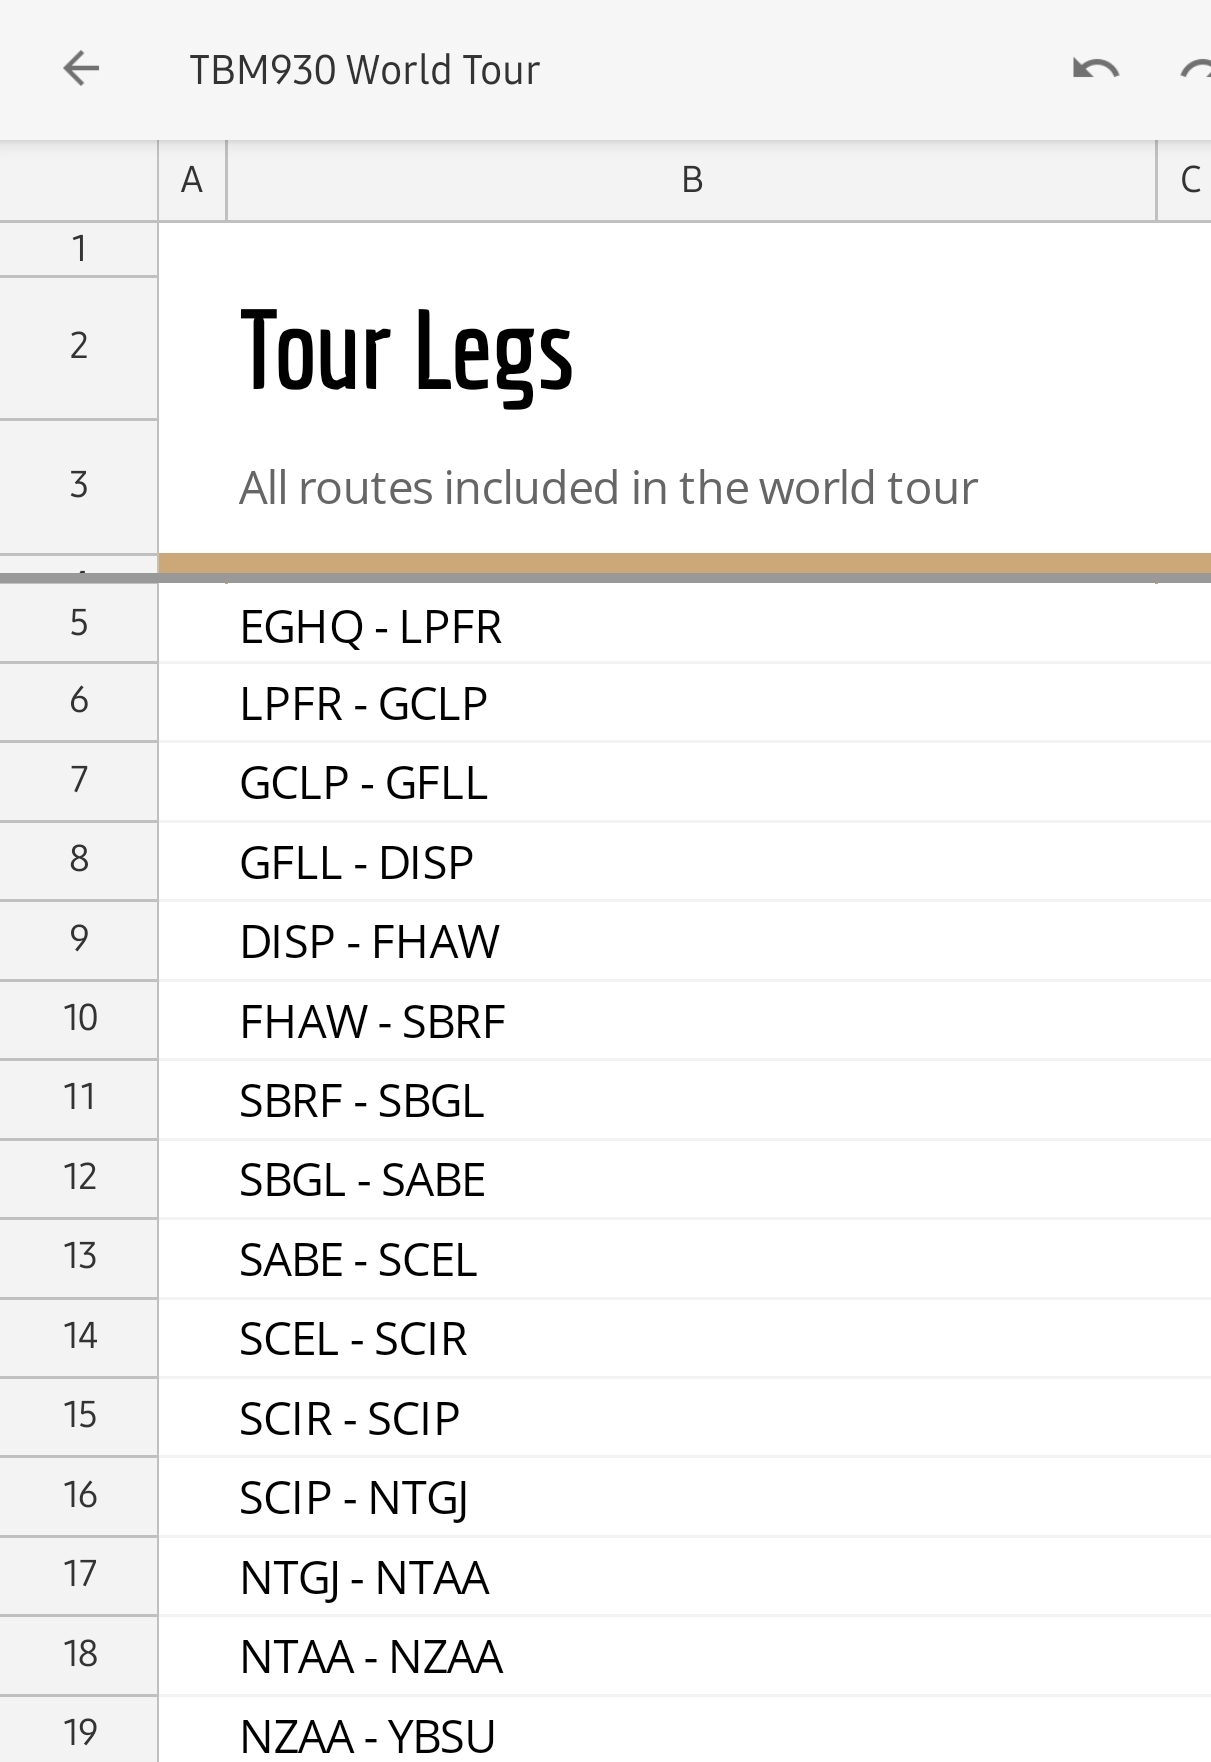Select row 2 header
Screen dimensions: 1211x1762
79,346
